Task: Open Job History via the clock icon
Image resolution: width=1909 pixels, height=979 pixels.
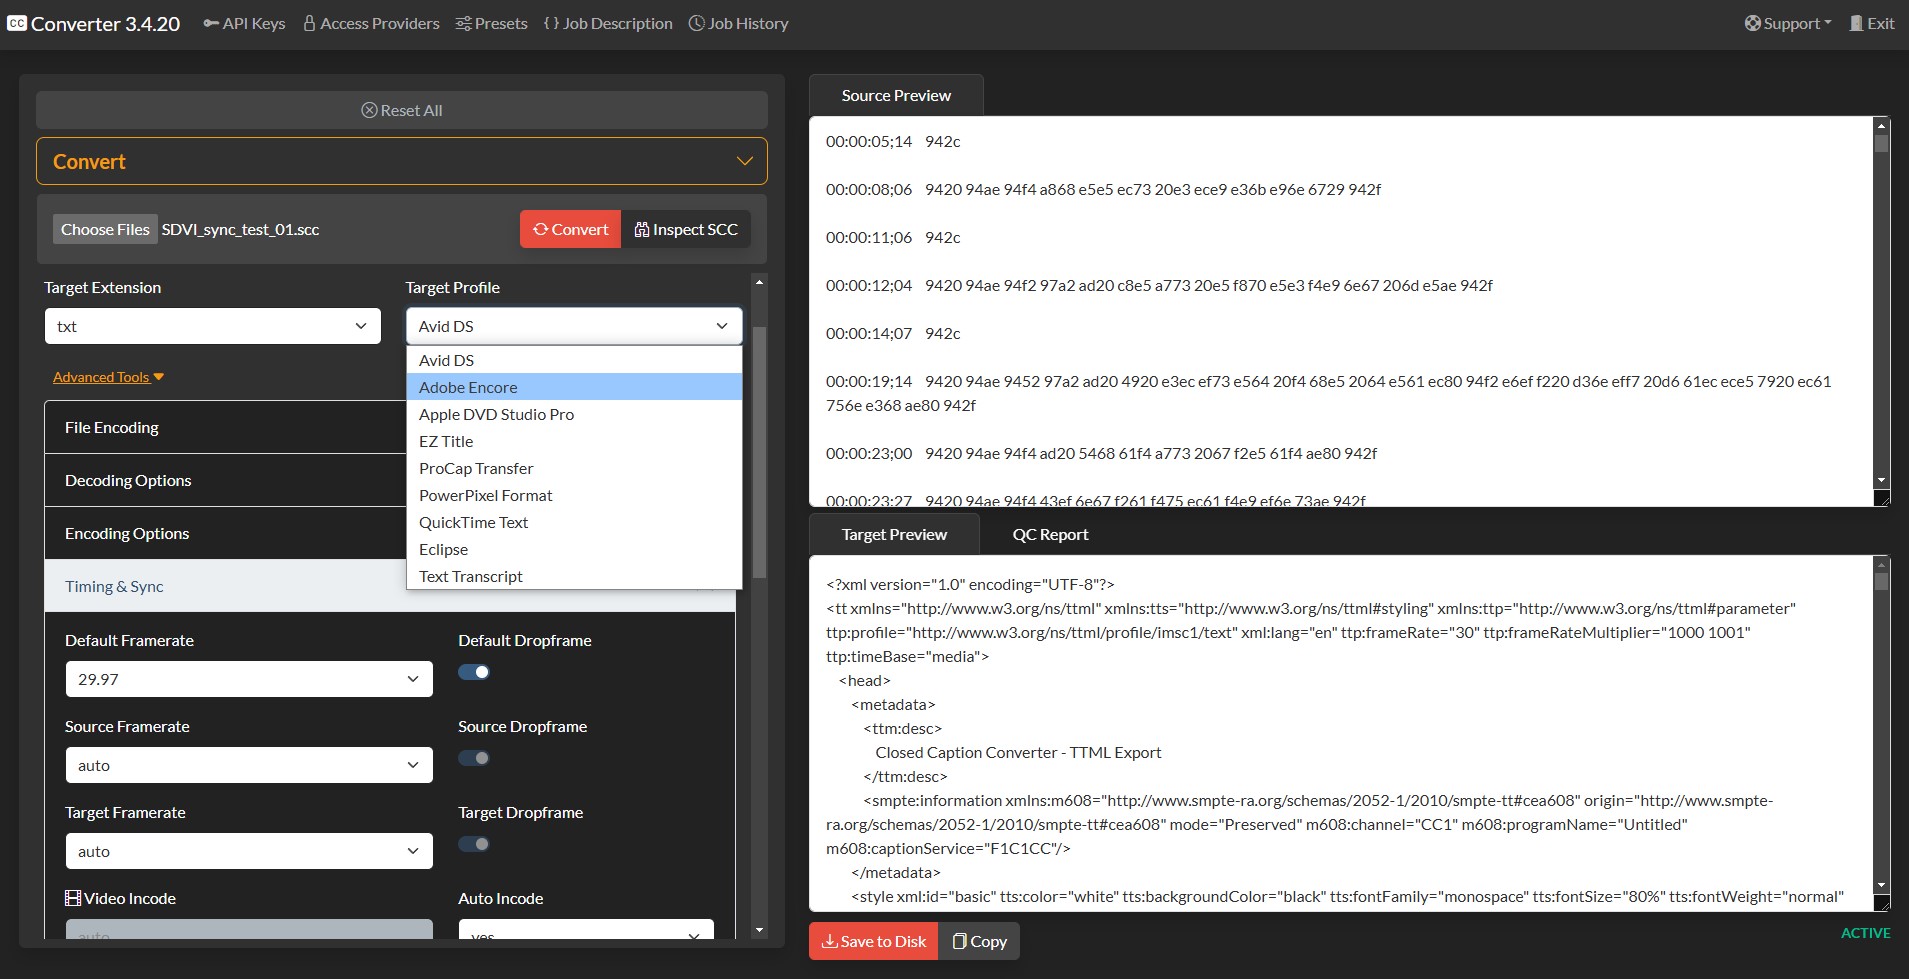Action: point(696,23)
